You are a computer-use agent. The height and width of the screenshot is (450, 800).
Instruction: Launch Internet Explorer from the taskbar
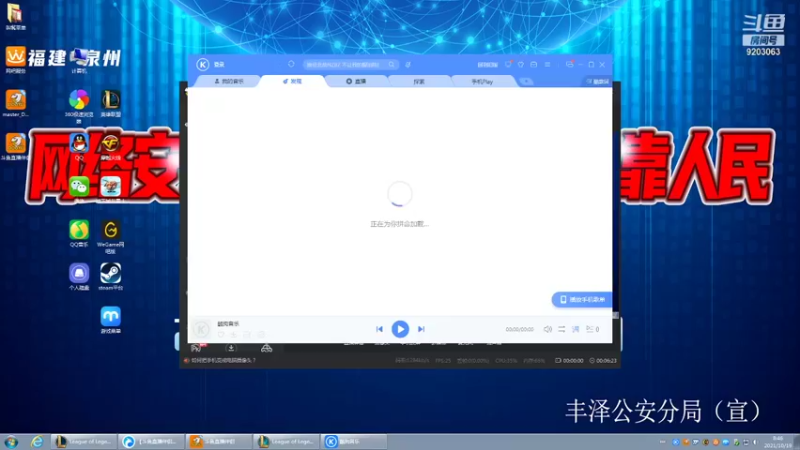[37, 442]
